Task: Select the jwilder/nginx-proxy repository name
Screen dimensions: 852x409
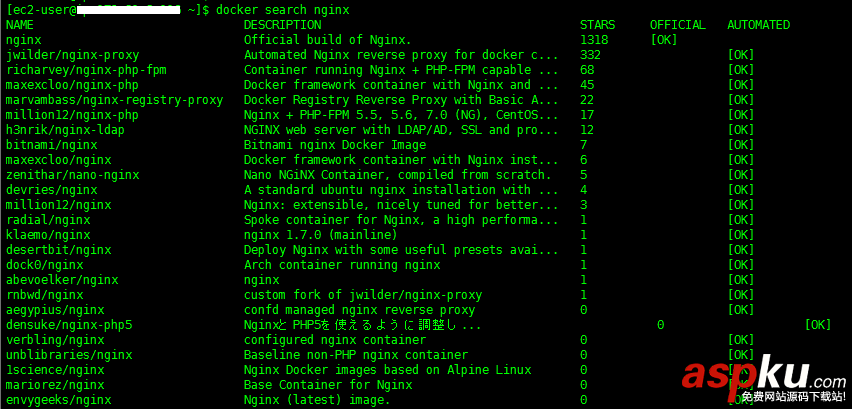Action: [x=72, y=55]
